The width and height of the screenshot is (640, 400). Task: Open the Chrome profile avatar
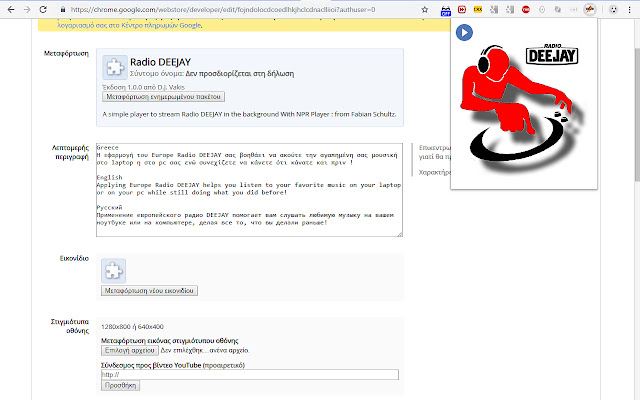[x=613, y=9]
